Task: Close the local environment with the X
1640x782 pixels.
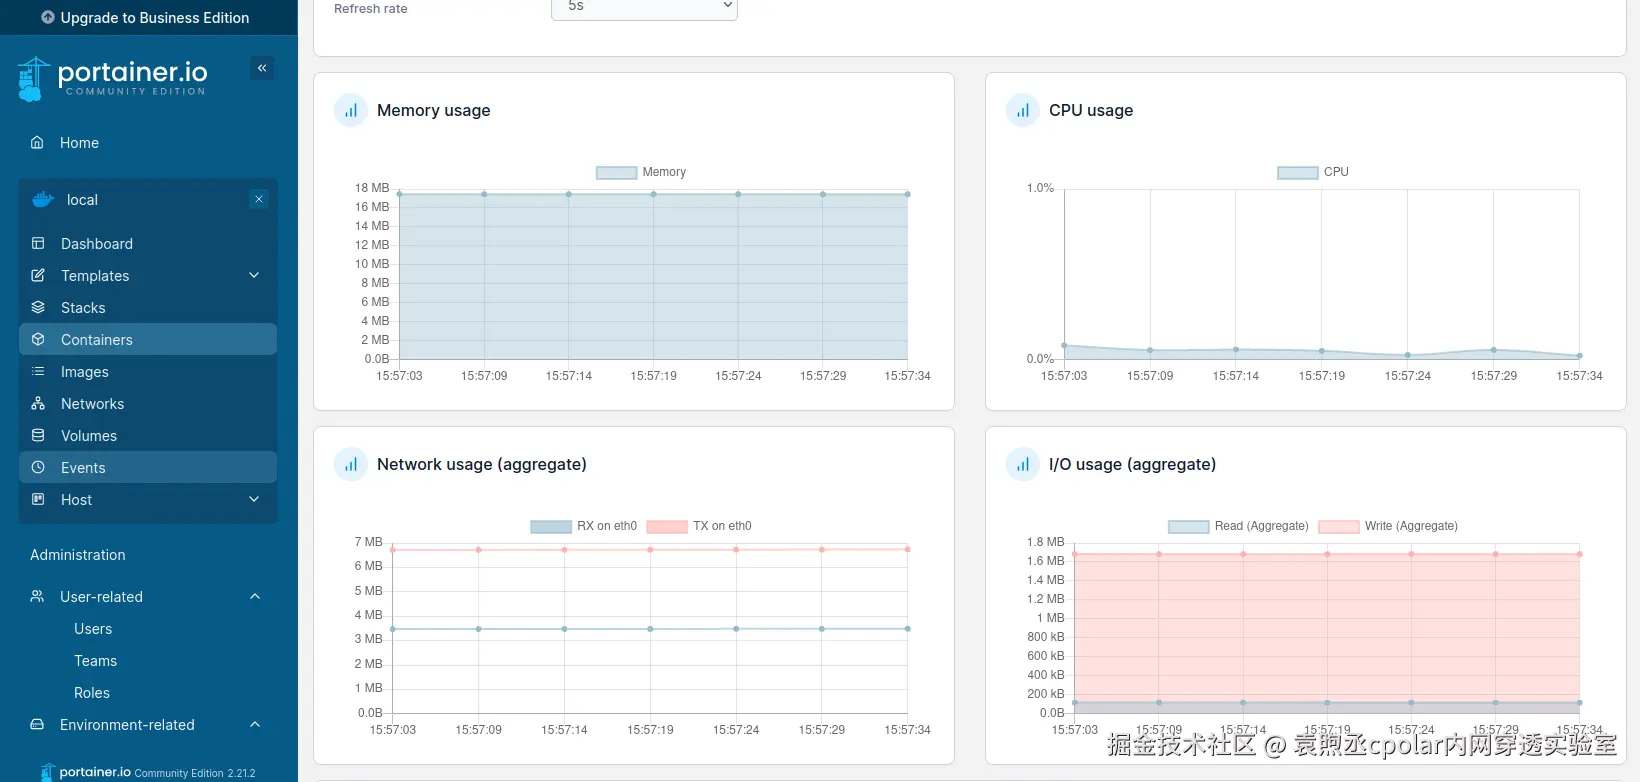Action: [x=259, y=199]
